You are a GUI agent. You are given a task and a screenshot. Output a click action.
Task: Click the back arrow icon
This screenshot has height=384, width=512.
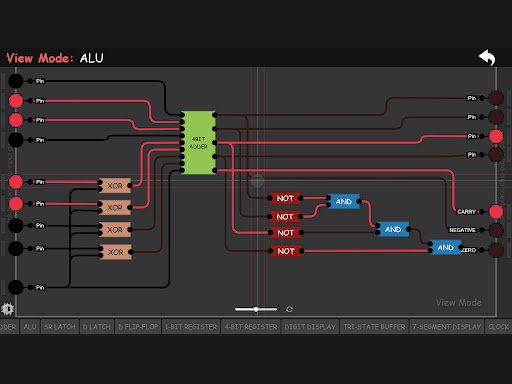pos(487,58)
